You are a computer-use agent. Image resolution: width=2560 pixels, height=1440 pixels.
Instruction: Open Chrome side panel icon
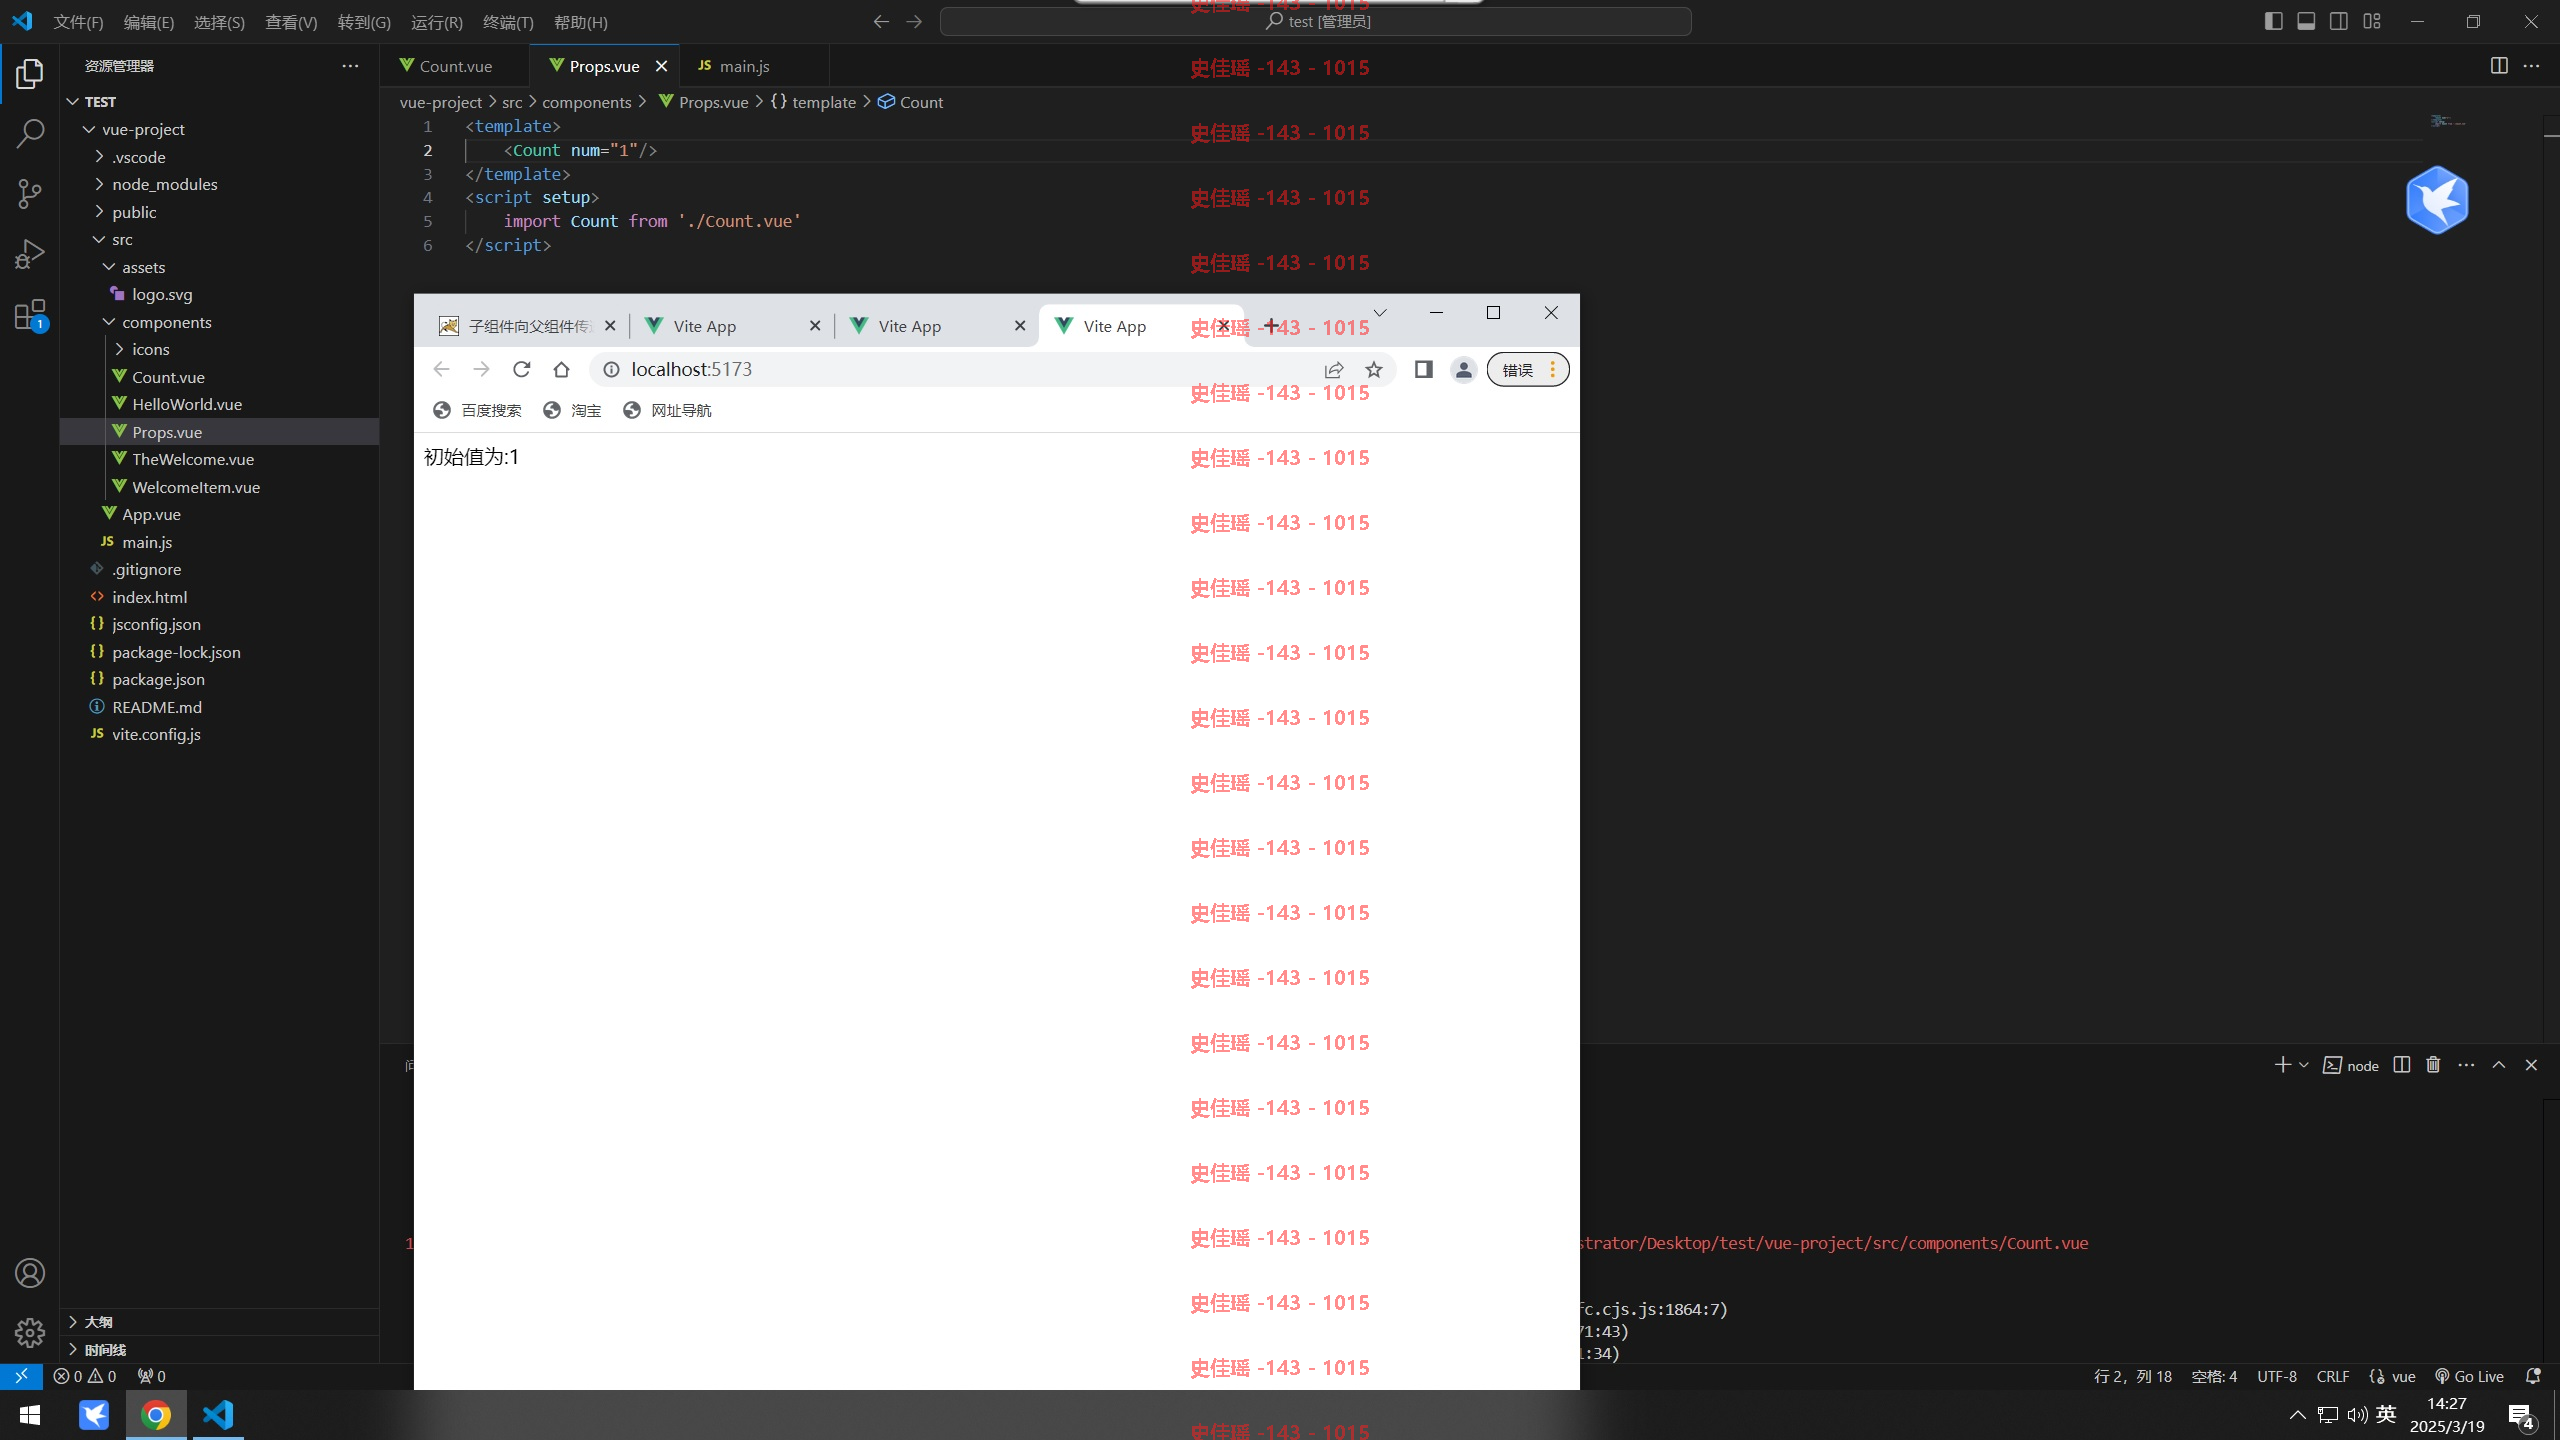point(1424,370)
